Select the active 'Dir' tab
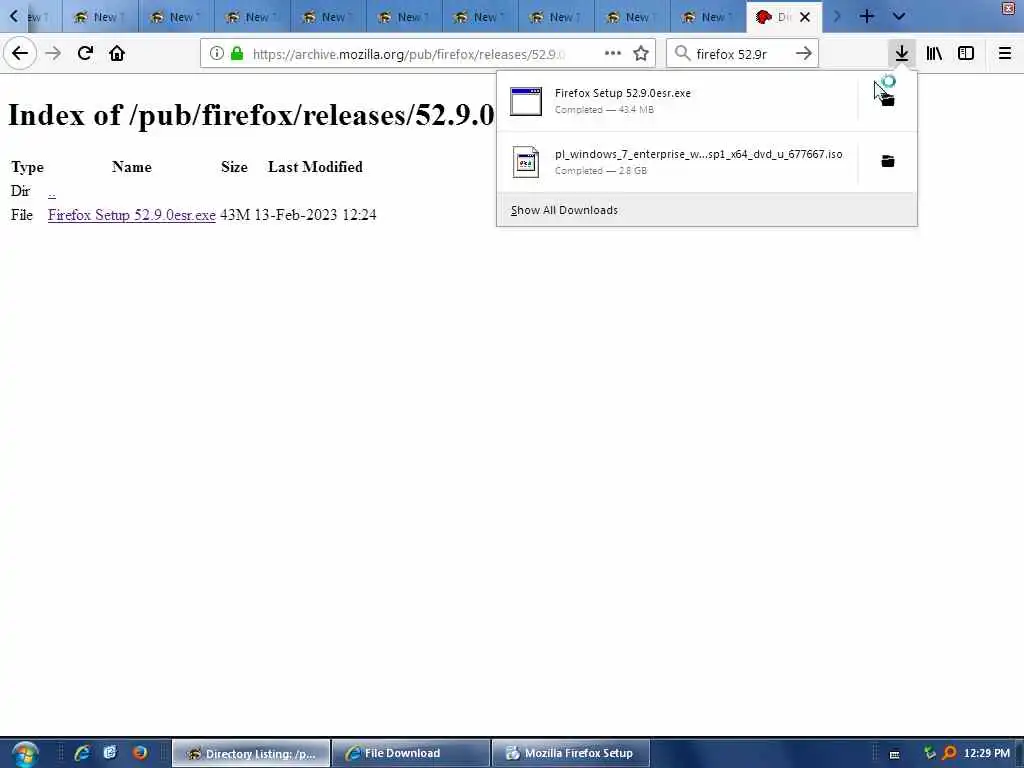This screenshot has width=1024, height=768. click(x=784, y=17)
